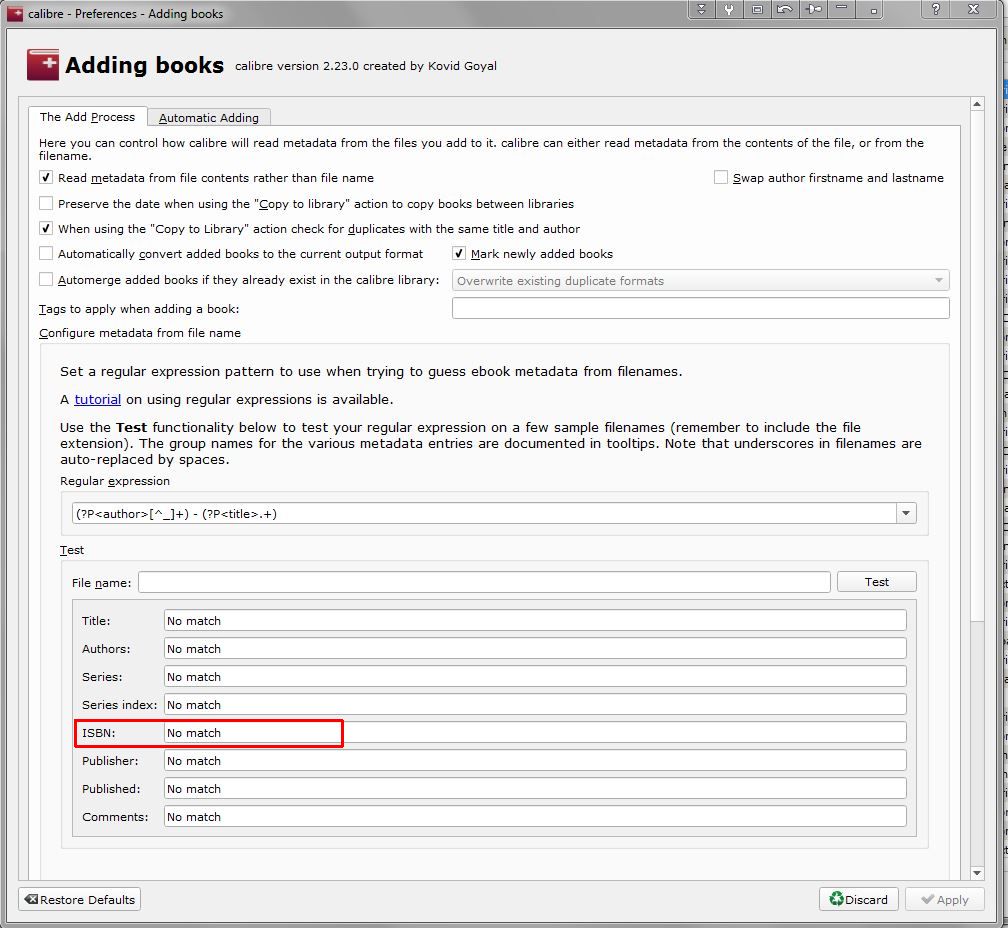Screen dimensions: 1008x928
Task: Open the regular expressions tutorial link
Action: (98, 399)
